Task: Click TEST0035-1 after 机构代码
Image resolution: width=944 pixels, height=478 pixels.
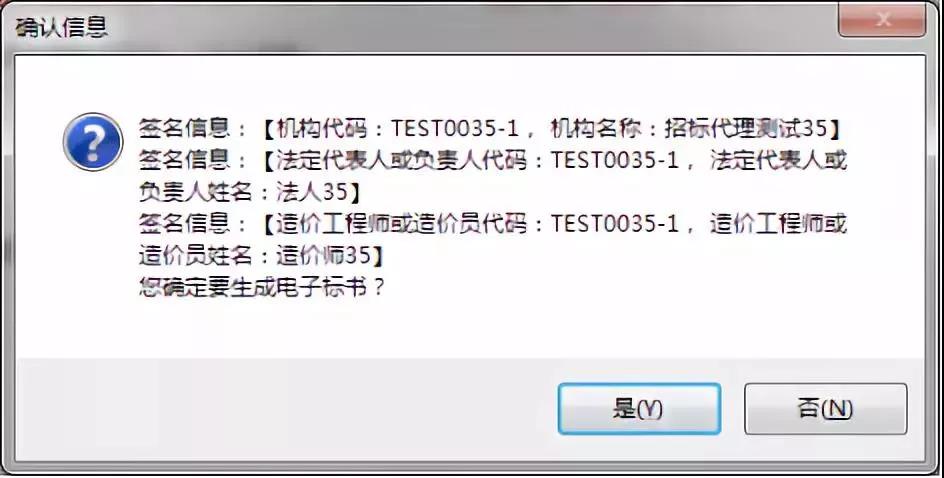Action: pyautogui.click(x=455, y=128)
